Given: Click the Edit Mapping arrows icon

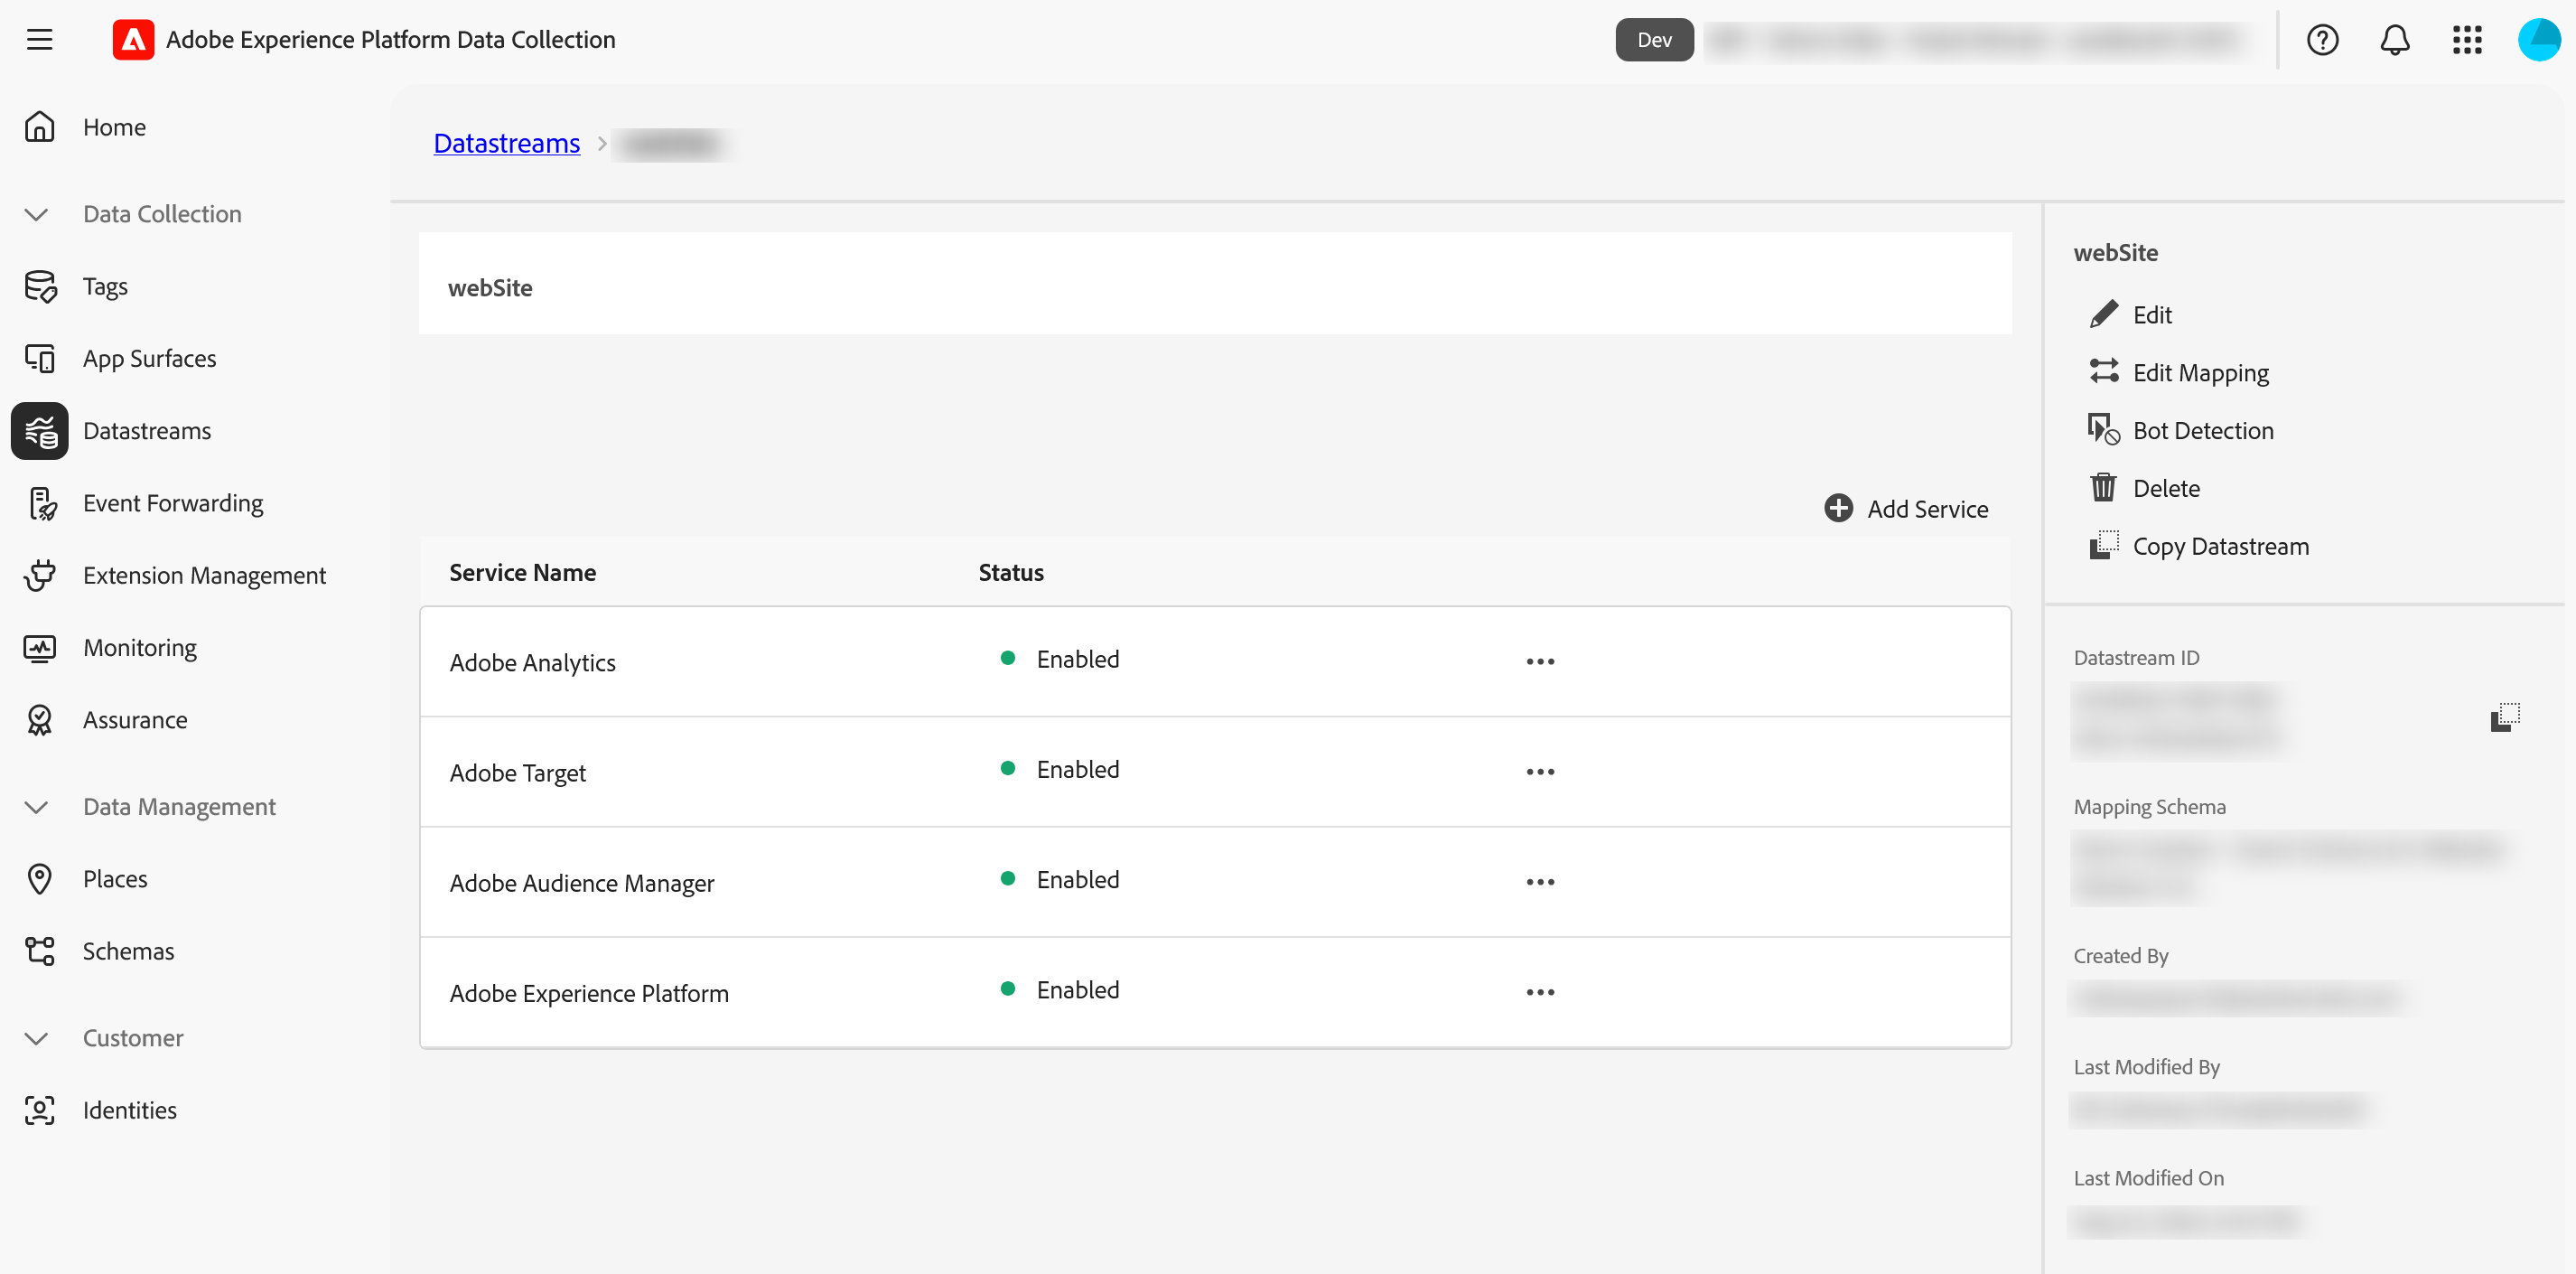Looking at the screenshot, I should tap(2104, 372).
